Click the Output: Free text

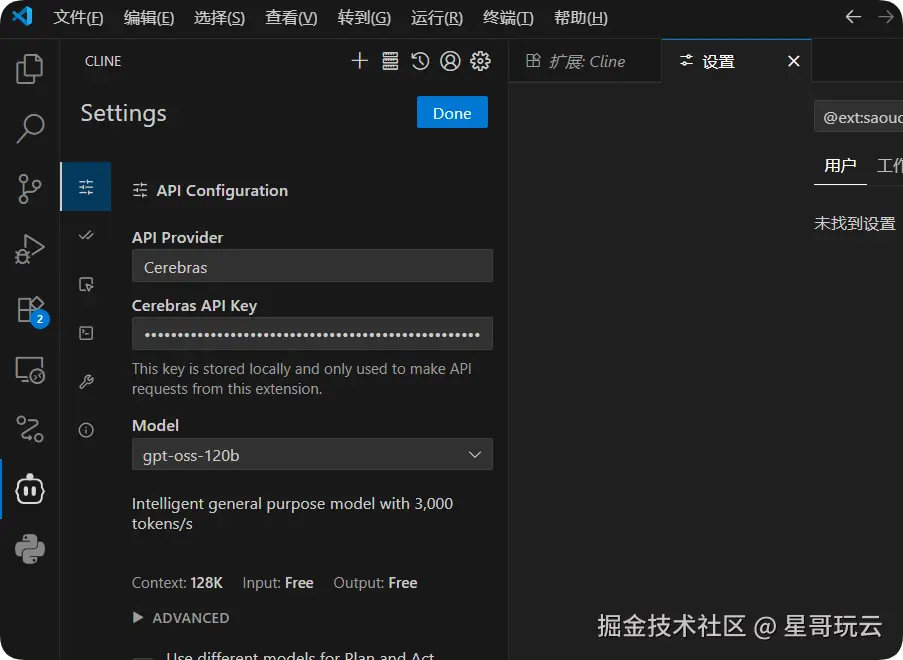[x=375, y=583]
